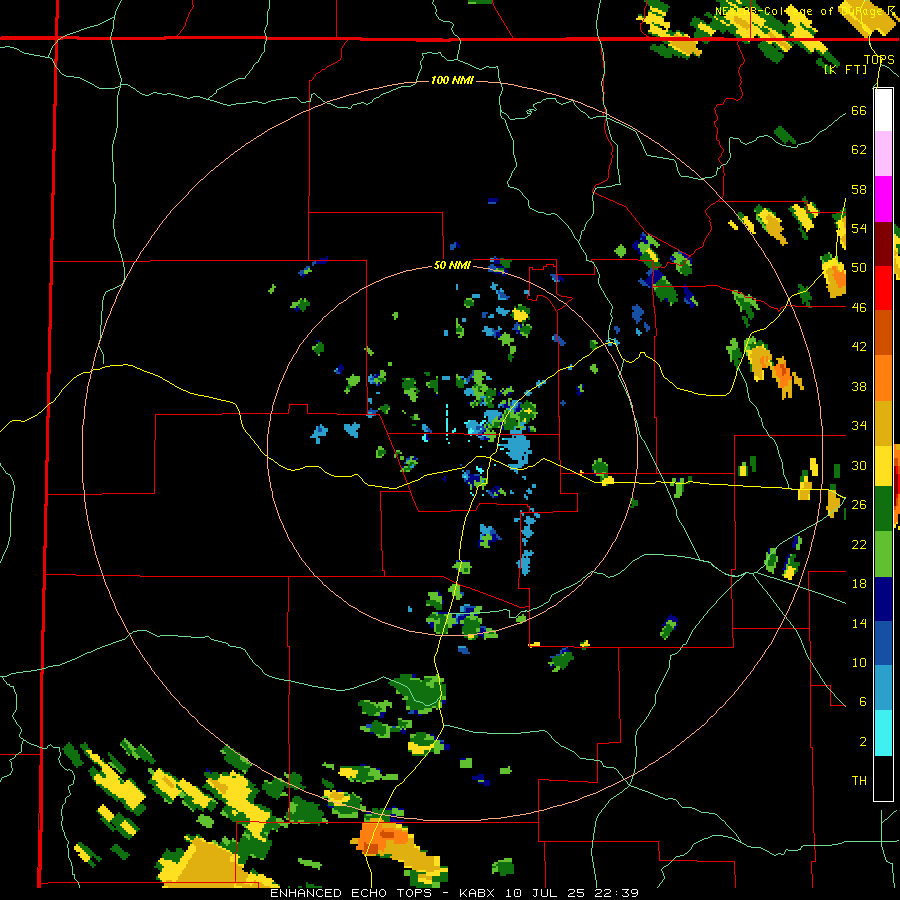Pick the light orange legend swatch
Screen dimensions: 900x900
click(883, 378)
